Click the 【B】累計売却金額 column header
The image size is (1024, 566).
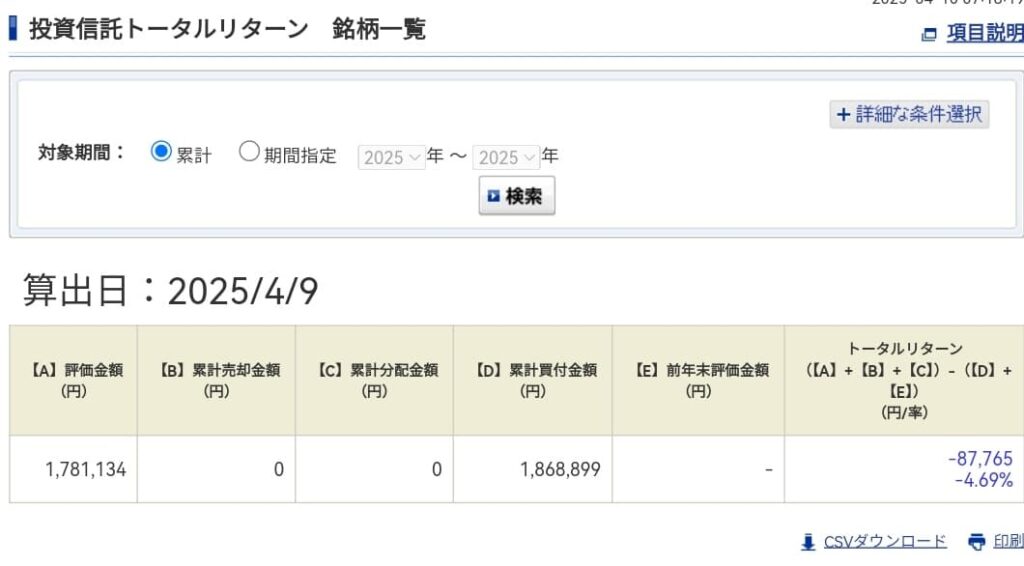216,380
